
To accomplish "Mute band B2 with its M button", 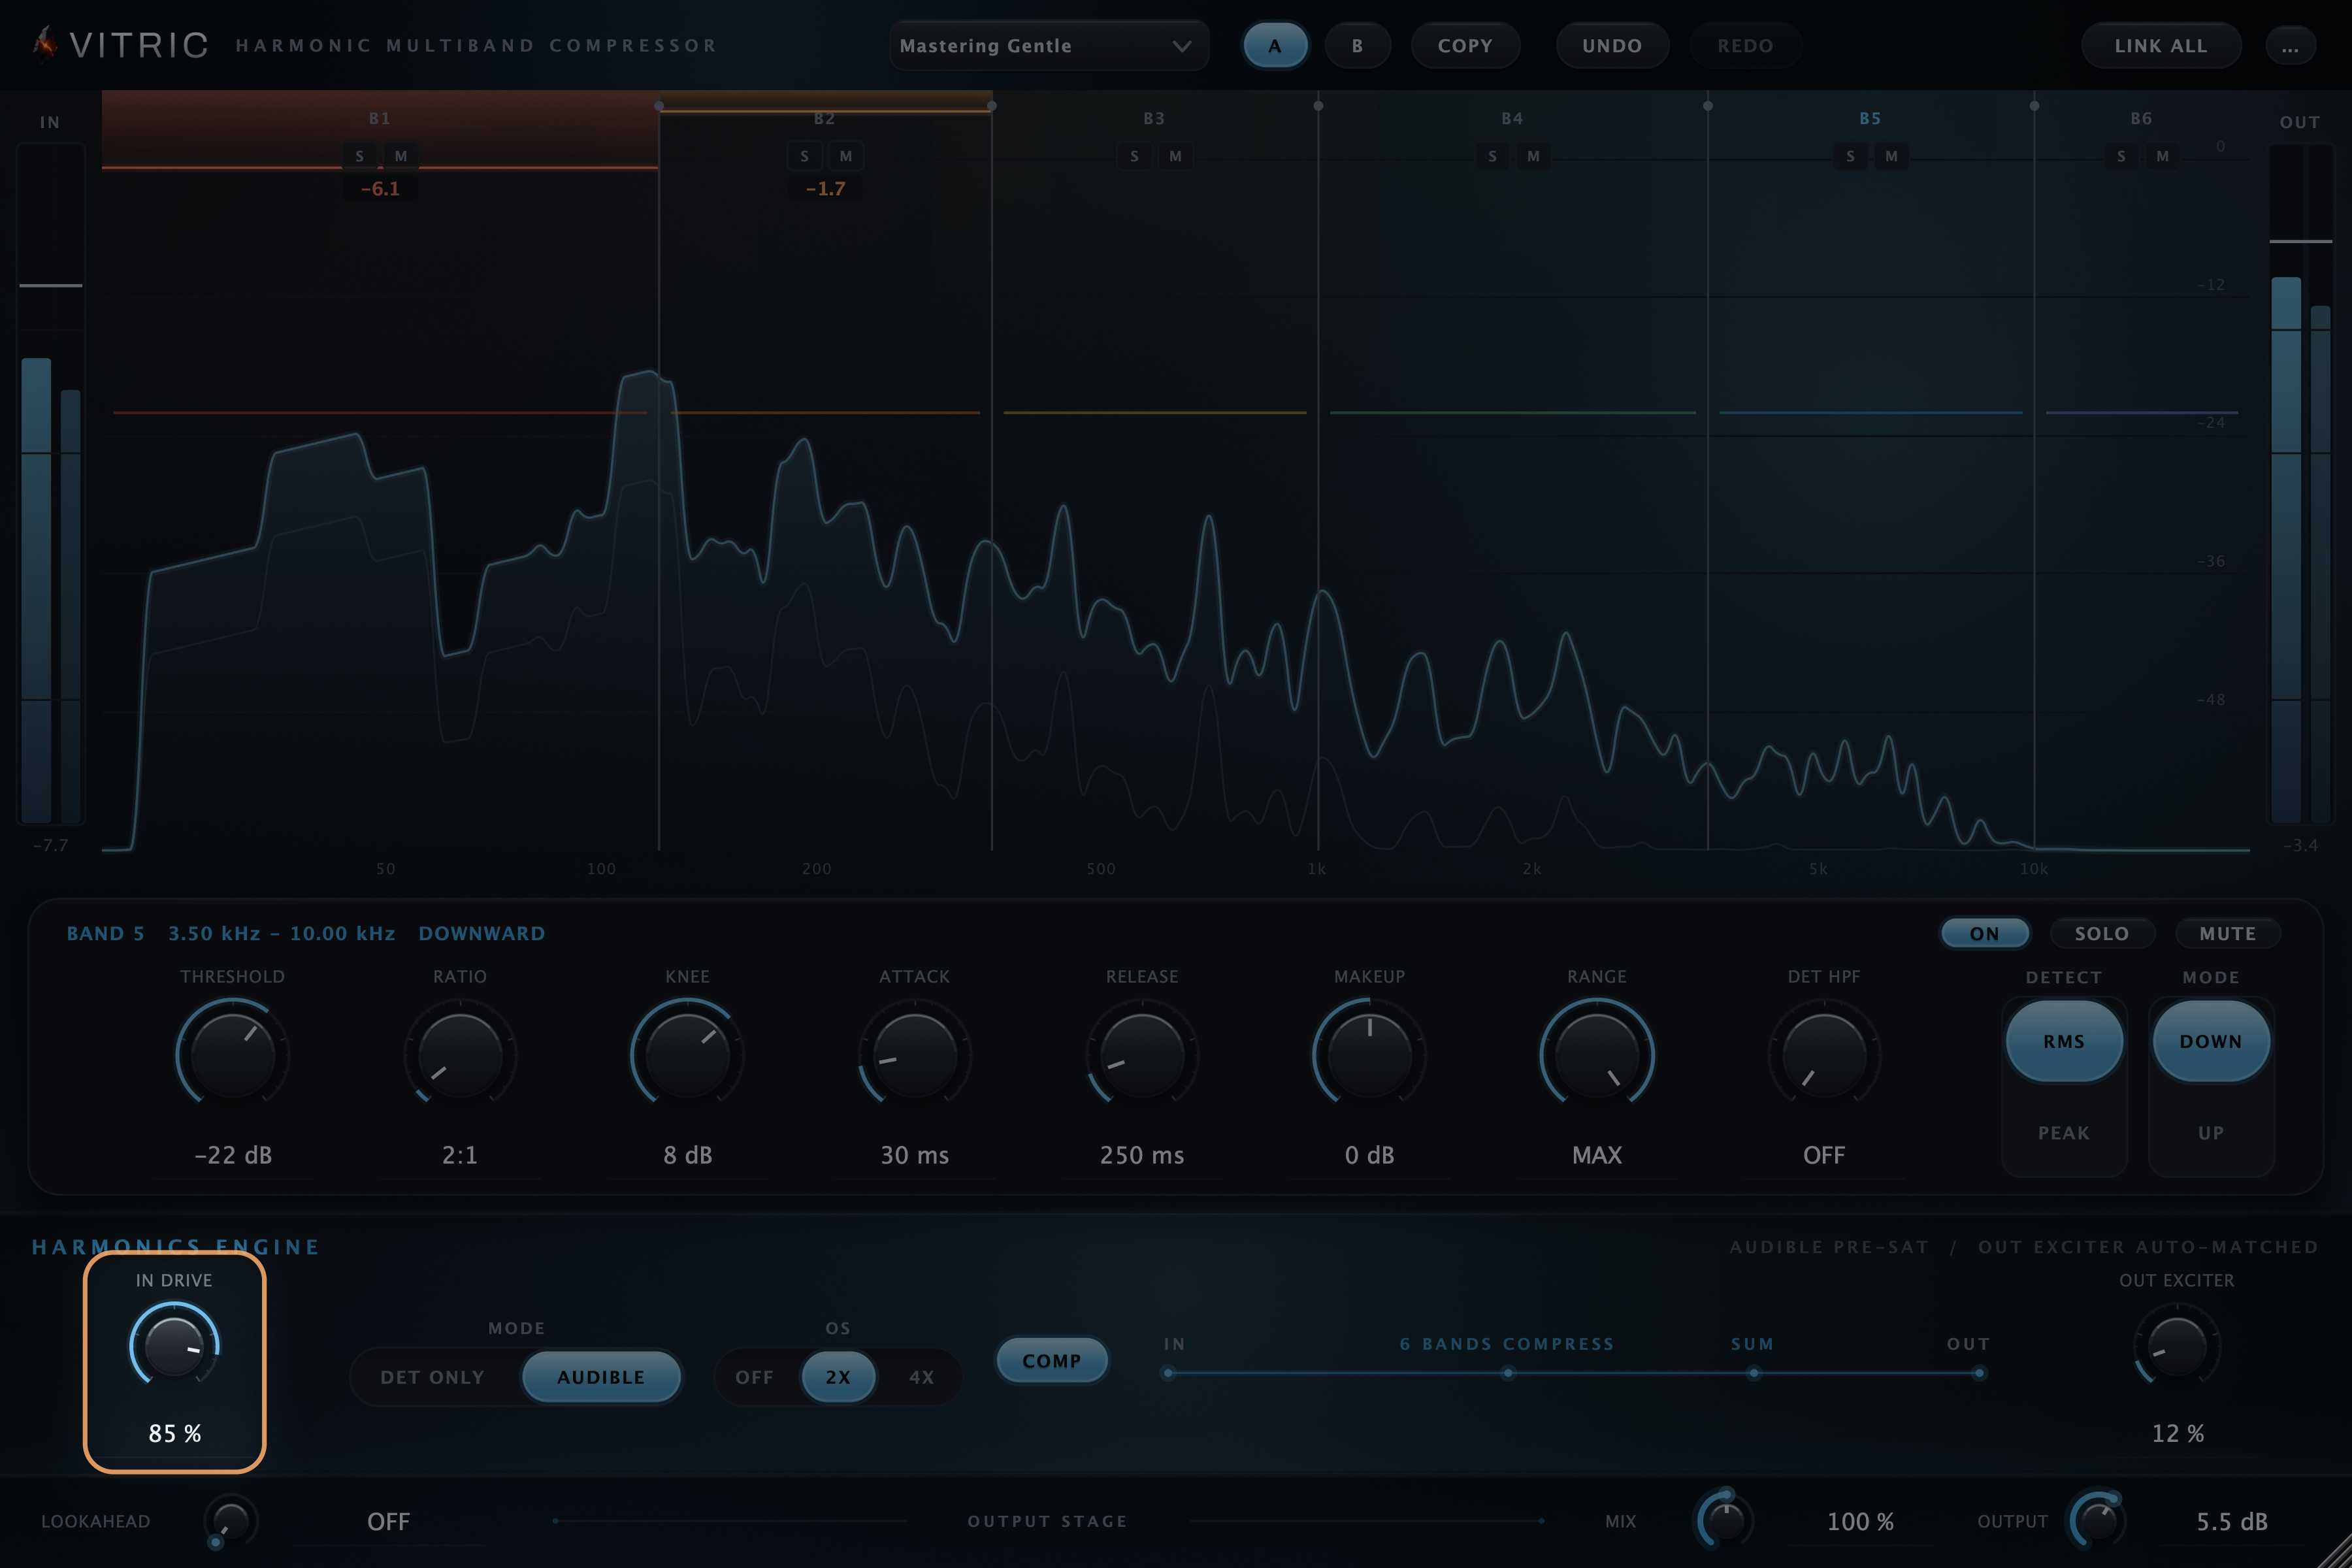I will 846,156.
